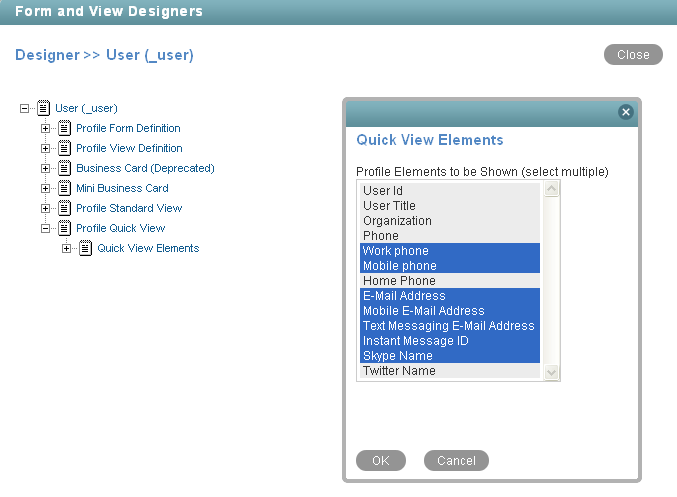Image resolution: width=677 pixels, height=497 pixels.
Task: Click the Quick View Elements document icon
Action: click(x=86, y=248)
